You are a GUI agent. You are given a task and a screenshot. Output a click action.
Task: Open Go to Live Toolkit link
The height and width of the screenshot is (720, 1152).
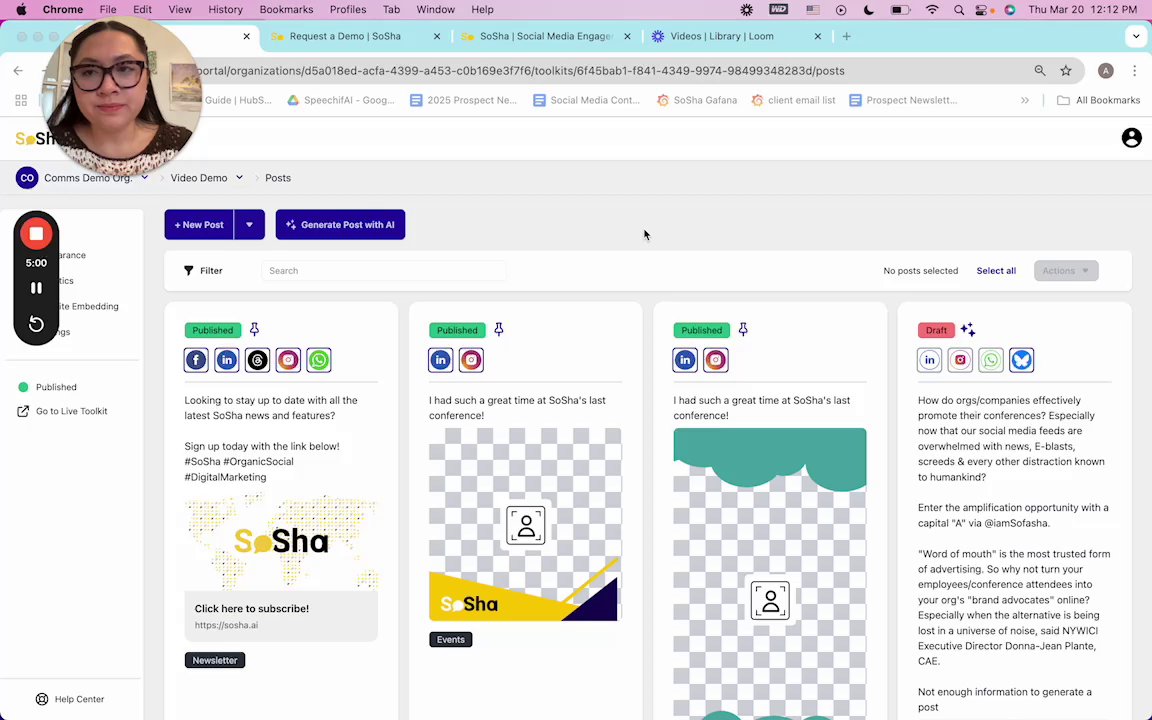(62, 411)
